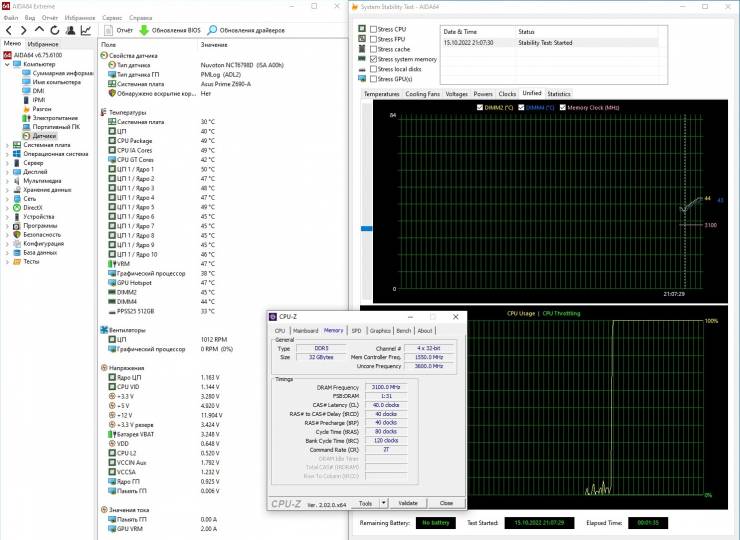Image resolution: width=740 pixels, height=540 pixels.
Task: Switch to Cooling Fans tab
Action: [x=422, y=94]
